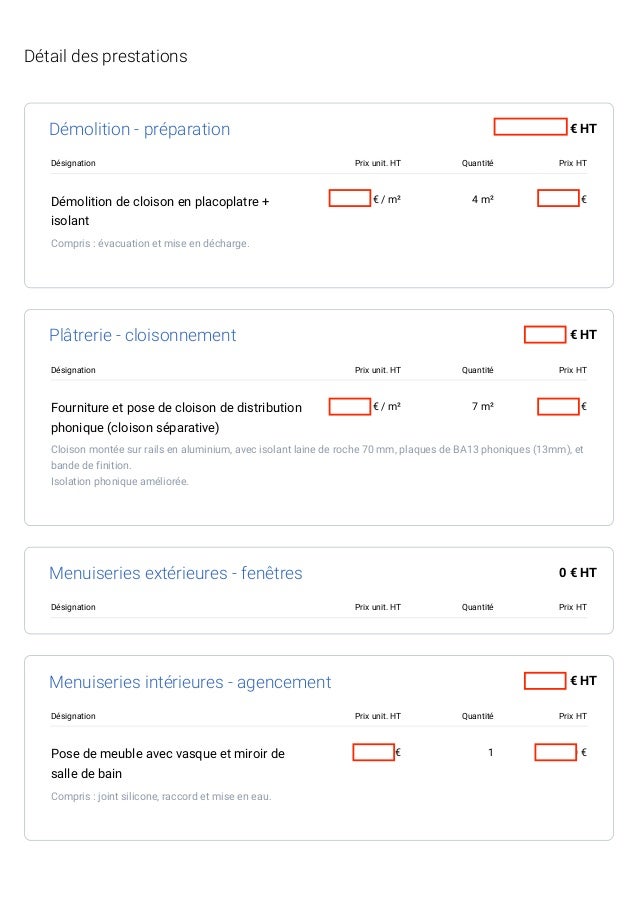Select the unit price box for cloison phonique
638x903 pixels.
coord(349,407)
